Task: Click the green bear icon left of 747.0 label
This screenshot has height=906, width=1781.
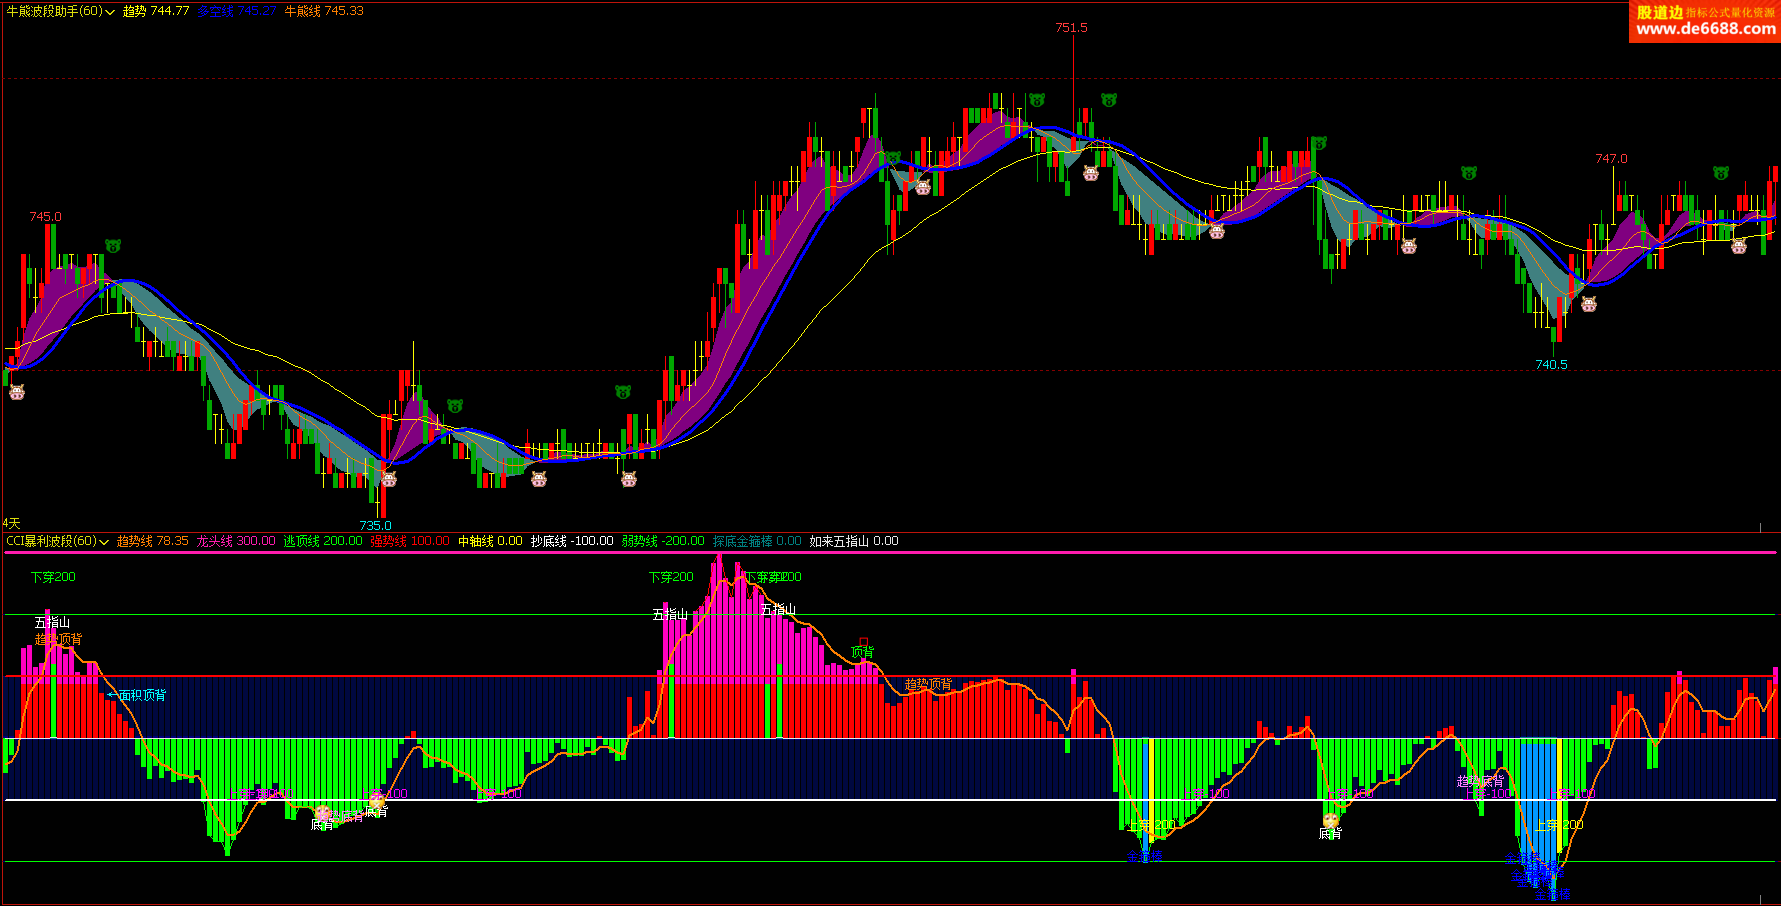Action: 1469,173
